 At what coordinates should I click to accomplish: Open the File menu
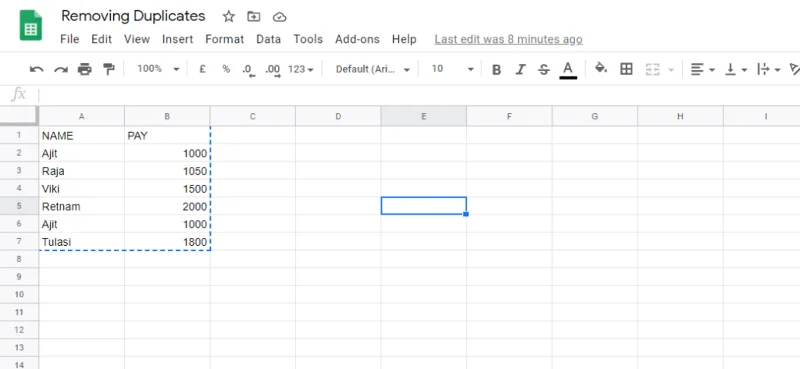click(69, 39)
